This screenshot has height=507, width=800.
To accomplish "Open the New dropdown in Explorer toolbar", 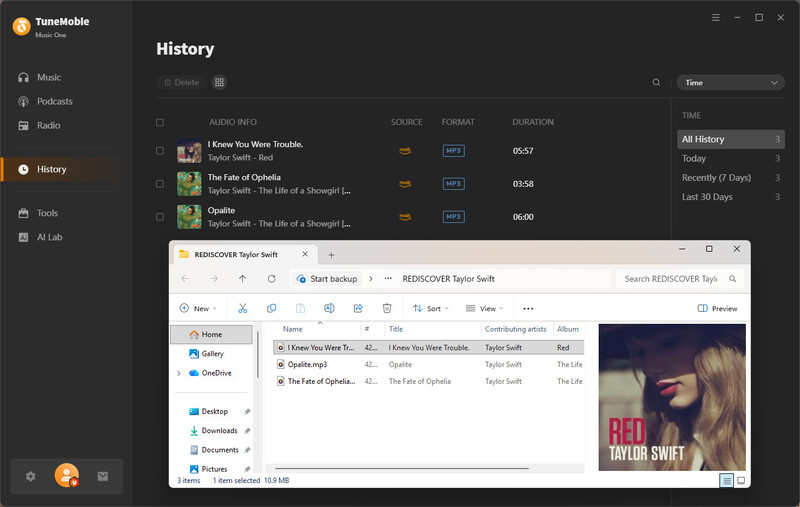I will coord(198,309).
